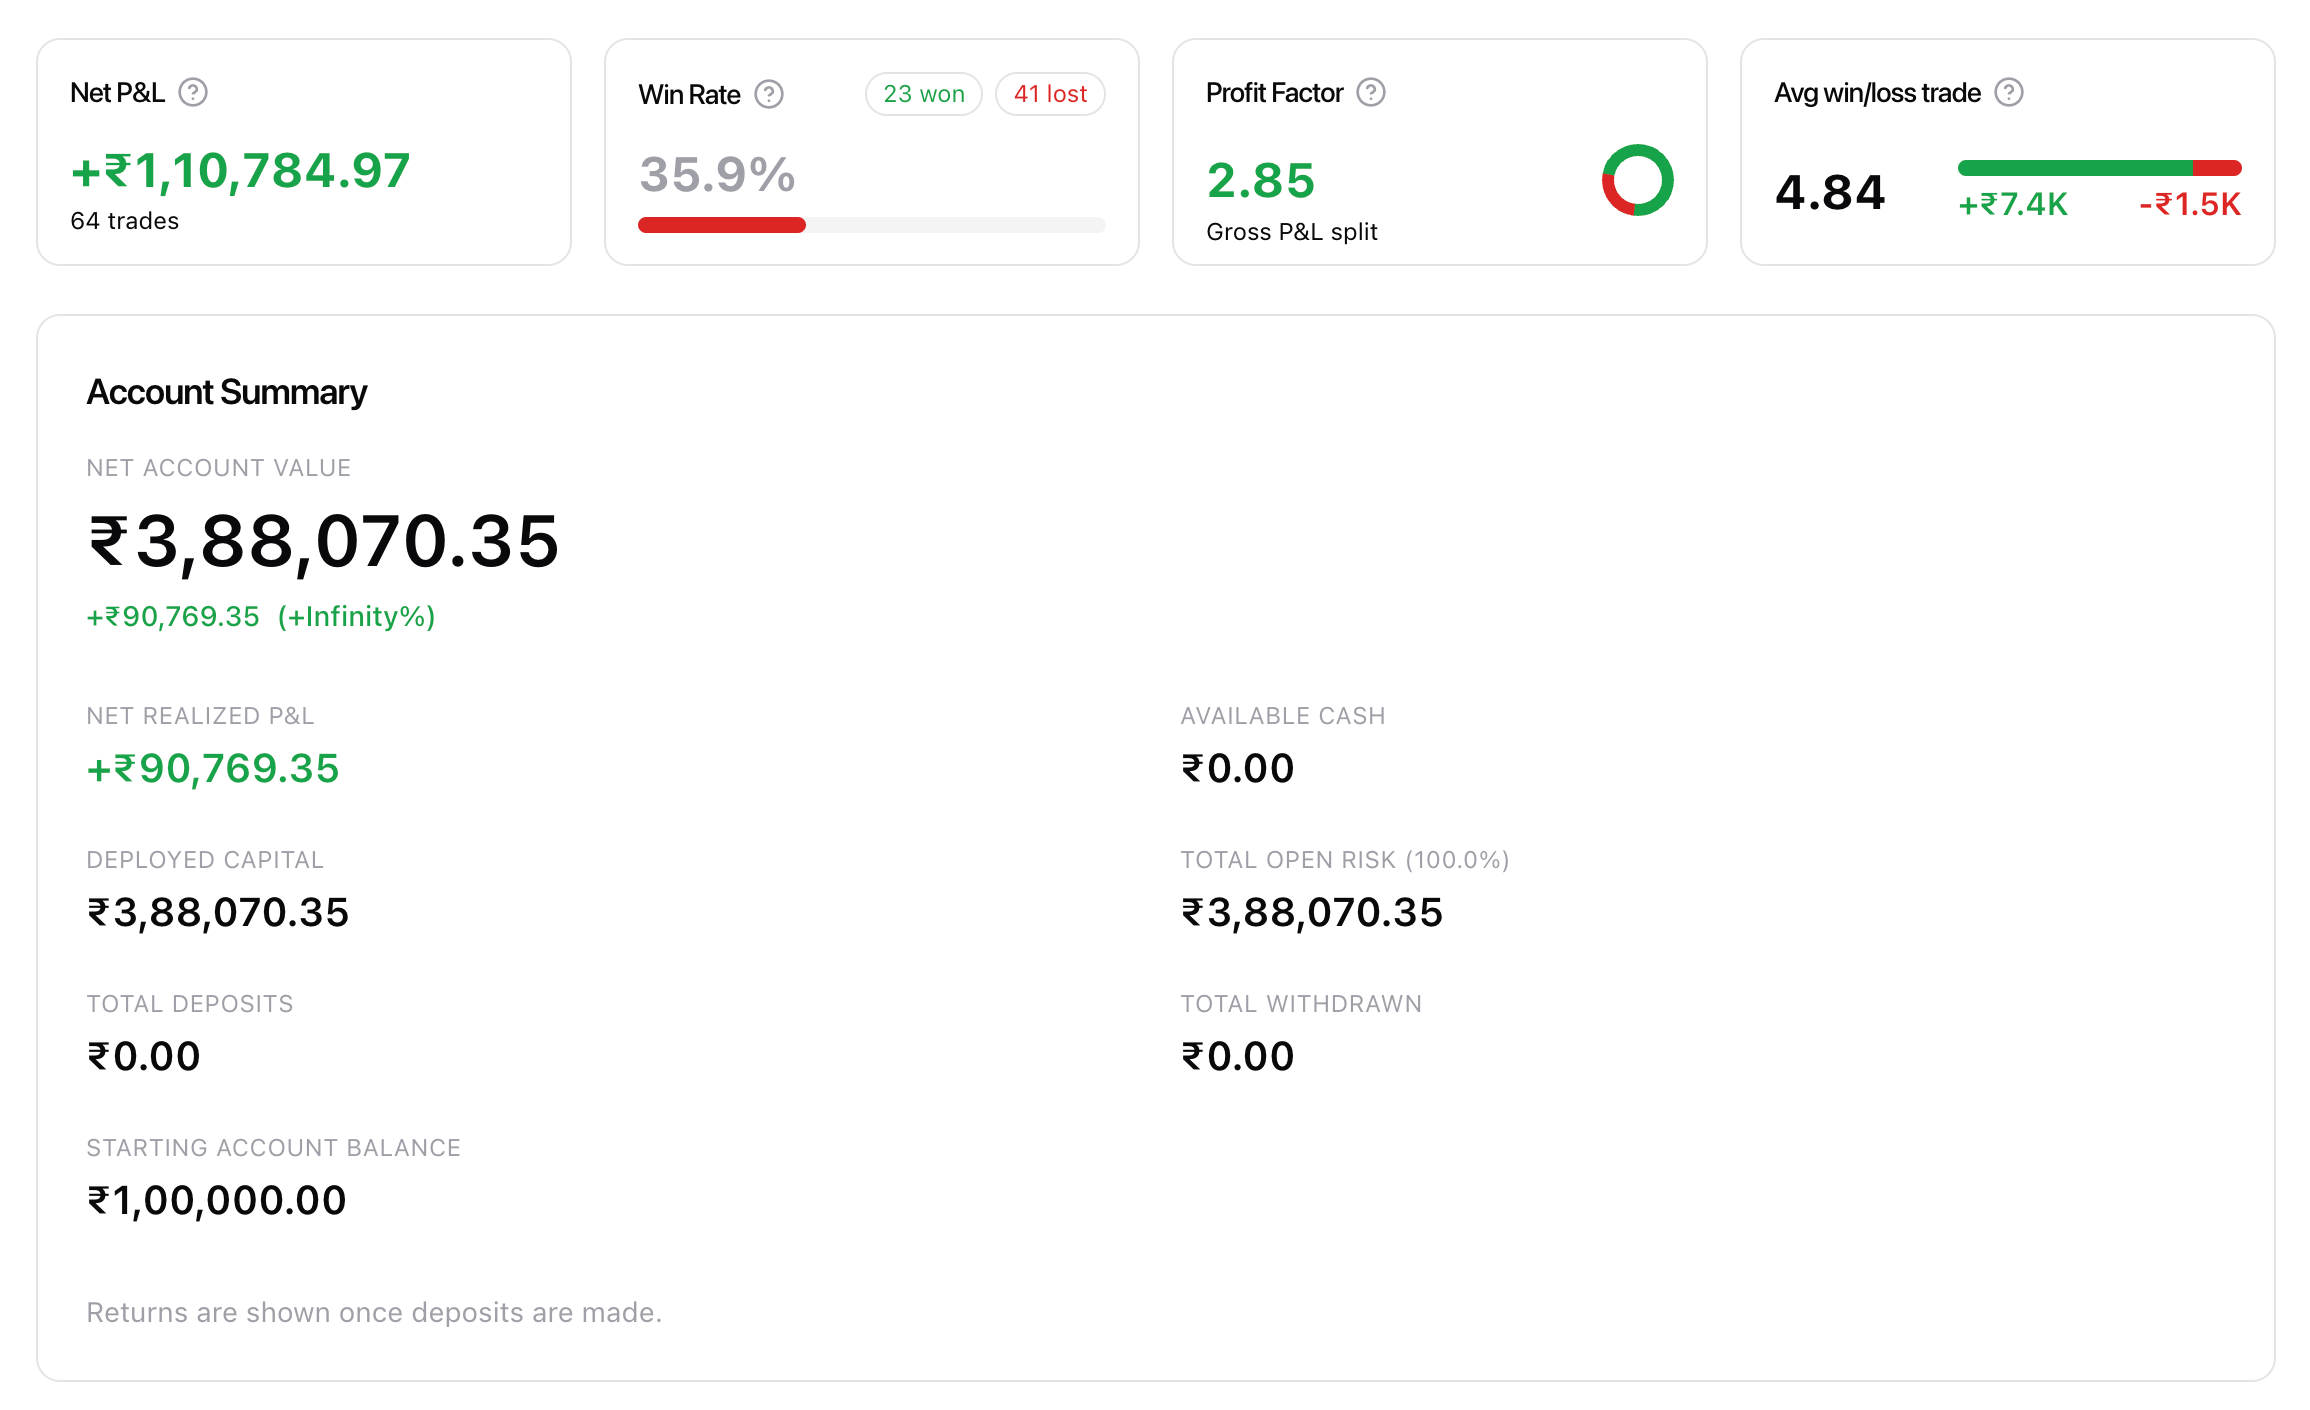Click the Account Summary heading

click(227, 392)
